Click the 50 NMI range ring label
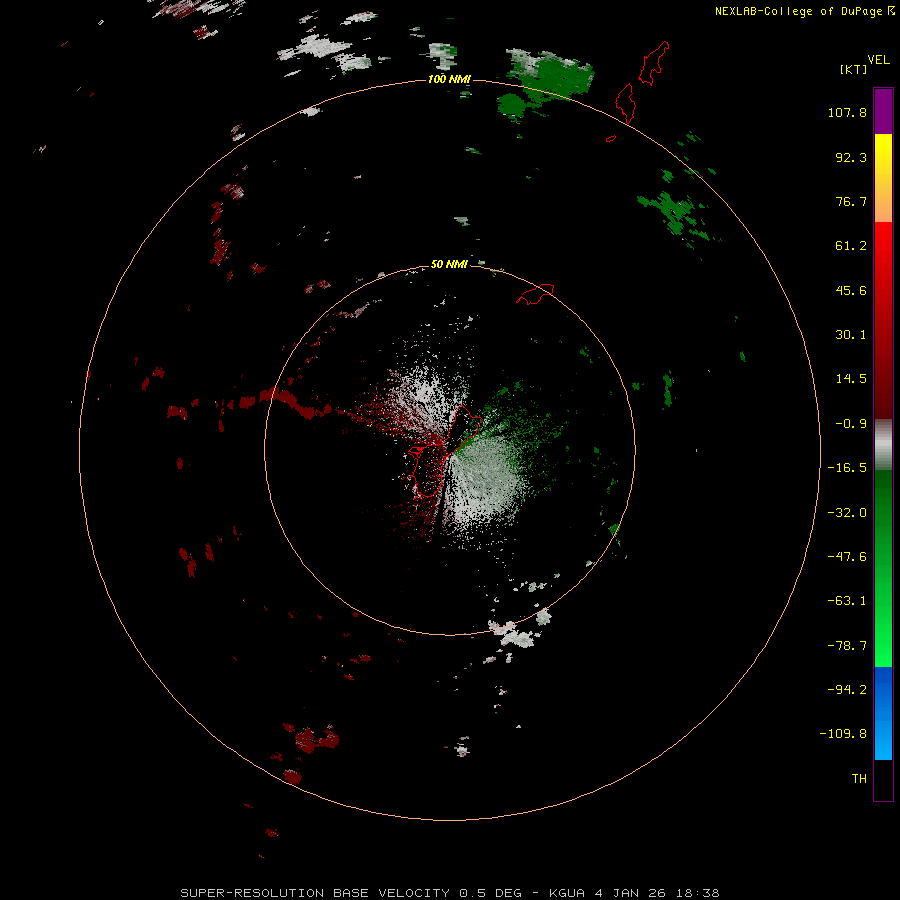Image resolution: width=900 pixels, height=900 pixels. pyautogui.click(x=449, y=264)
